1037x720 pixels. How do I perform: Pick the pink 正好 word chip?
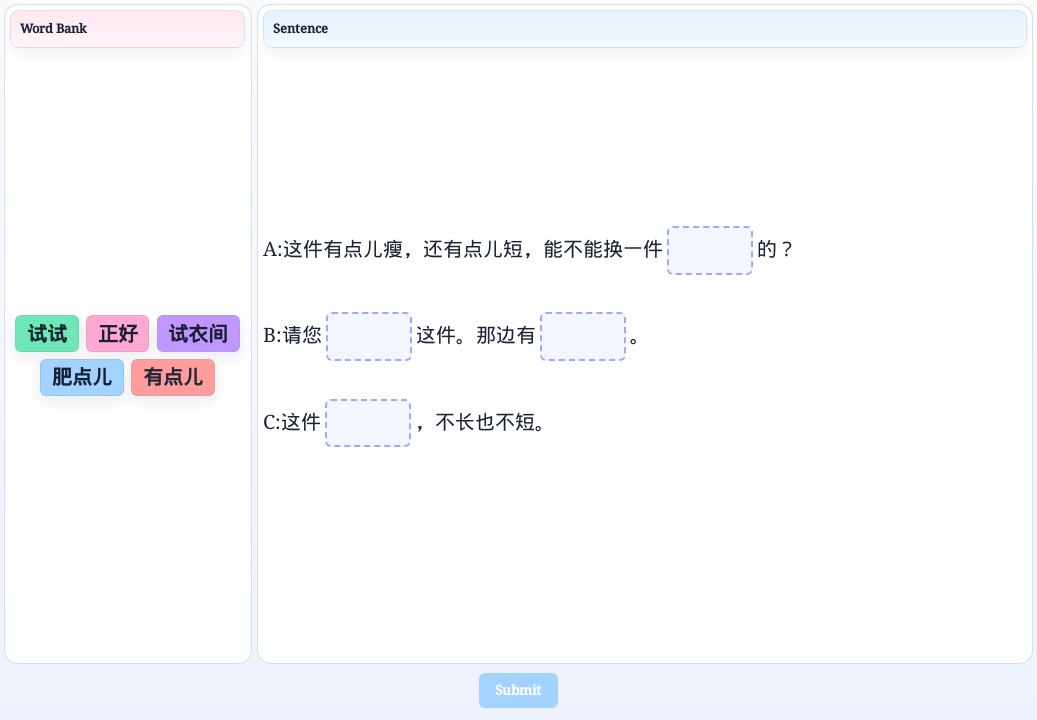(118, 333)
